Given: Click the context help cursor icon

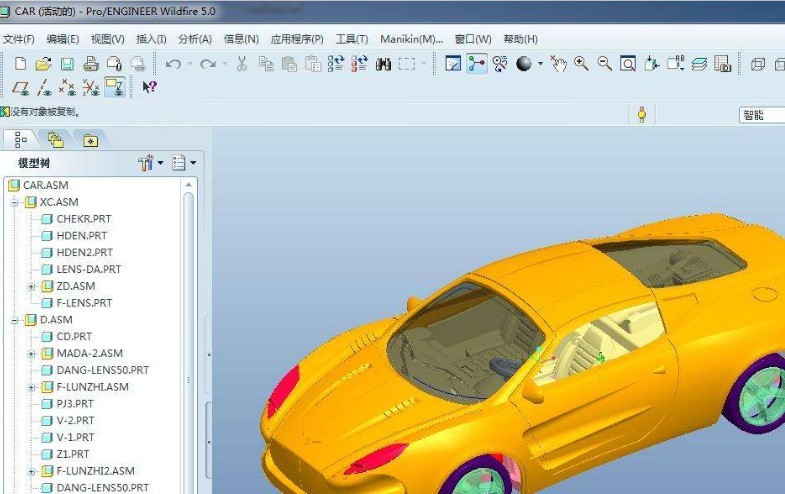Looking at the screenshot, I should pos(149,87).
